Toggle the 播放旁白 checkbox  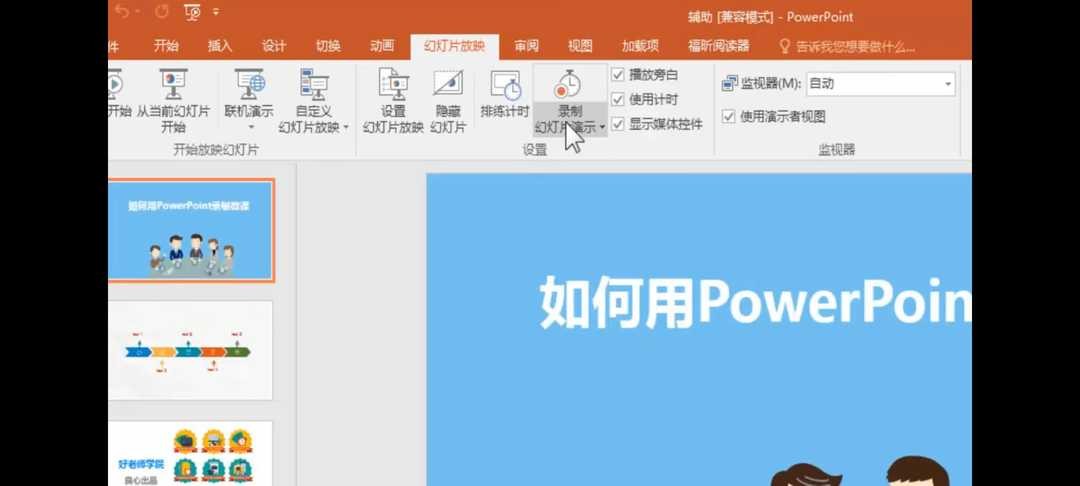click(x=618, y=75)
